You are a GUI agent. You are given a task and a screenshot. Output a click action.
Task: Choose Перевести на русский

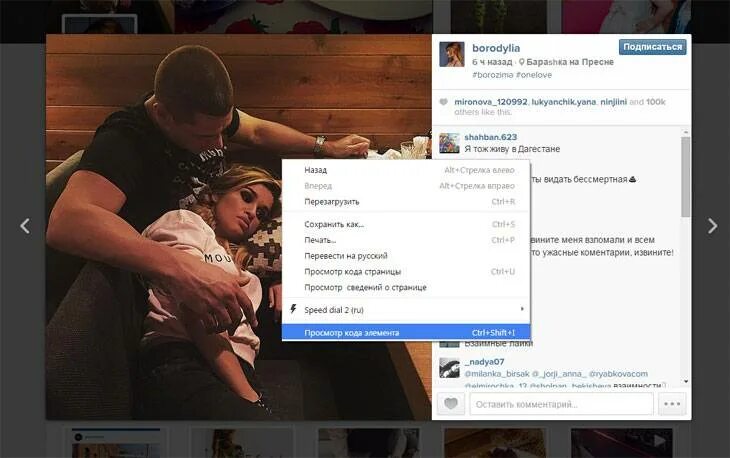pos(406,256)
